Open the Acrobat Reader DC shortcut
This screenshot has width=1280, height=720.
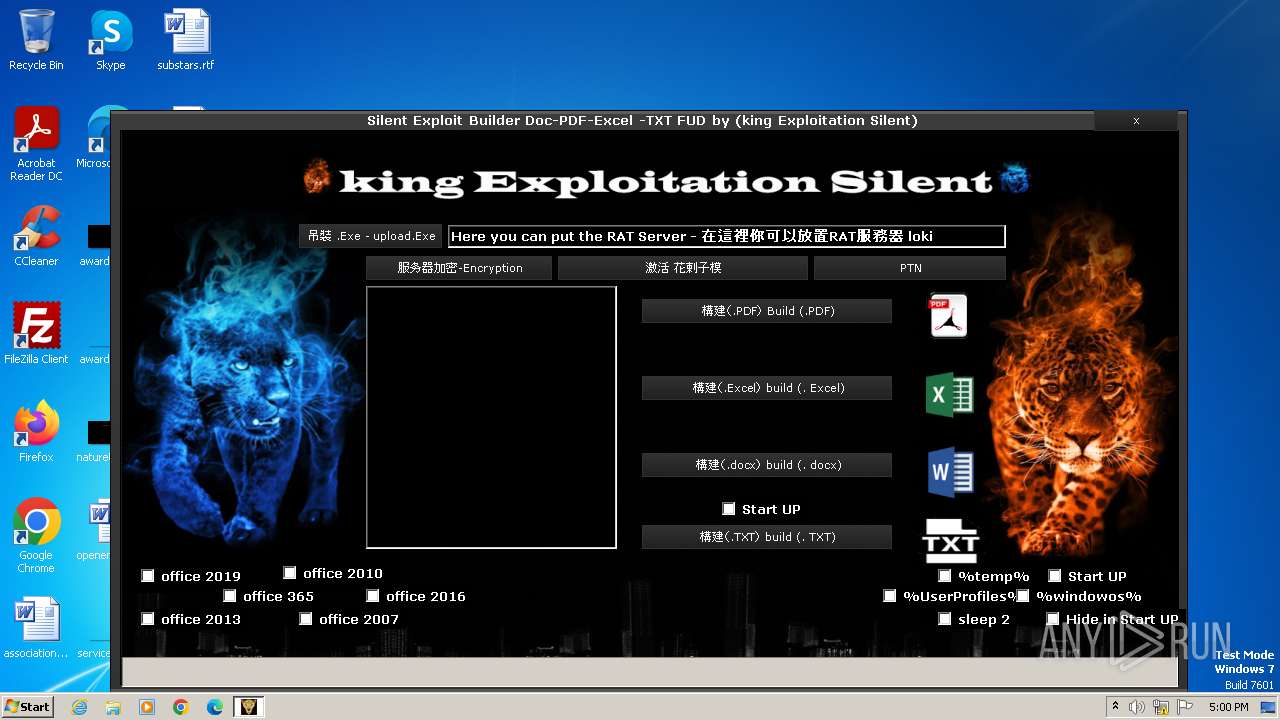point(36,145)
